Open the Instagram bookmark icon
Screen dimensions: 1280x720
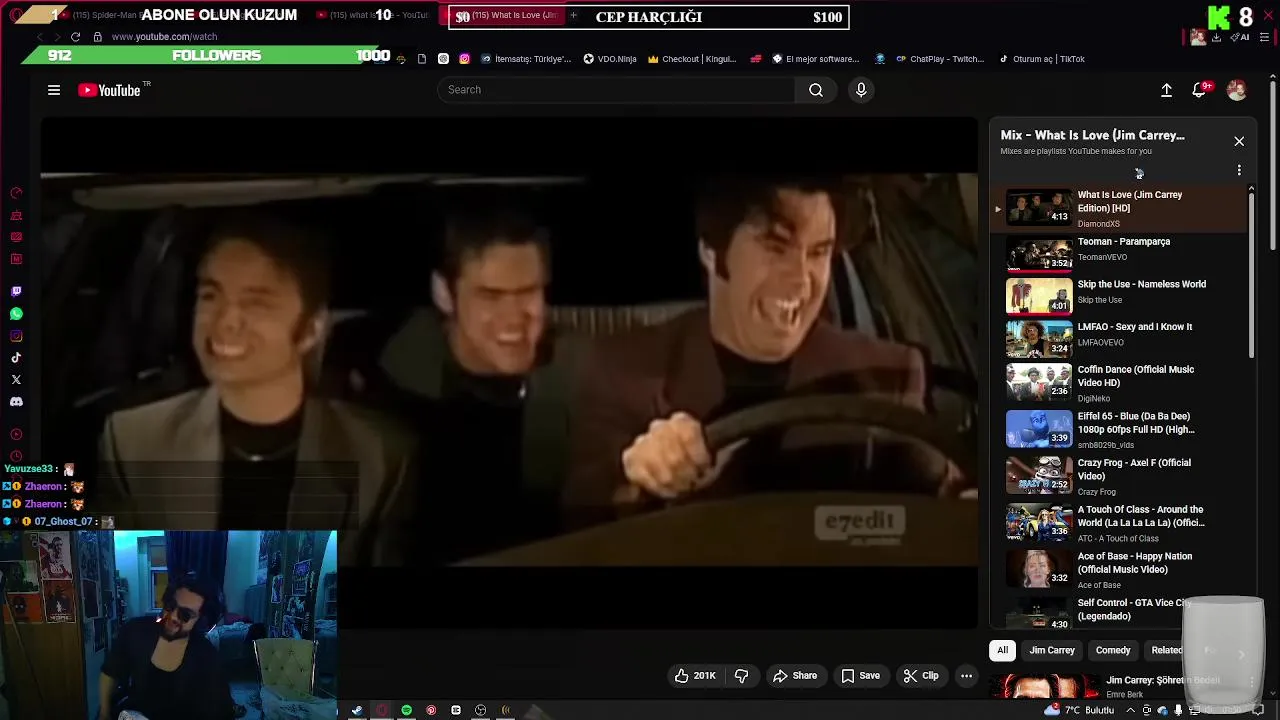click(x=464, y=59)
